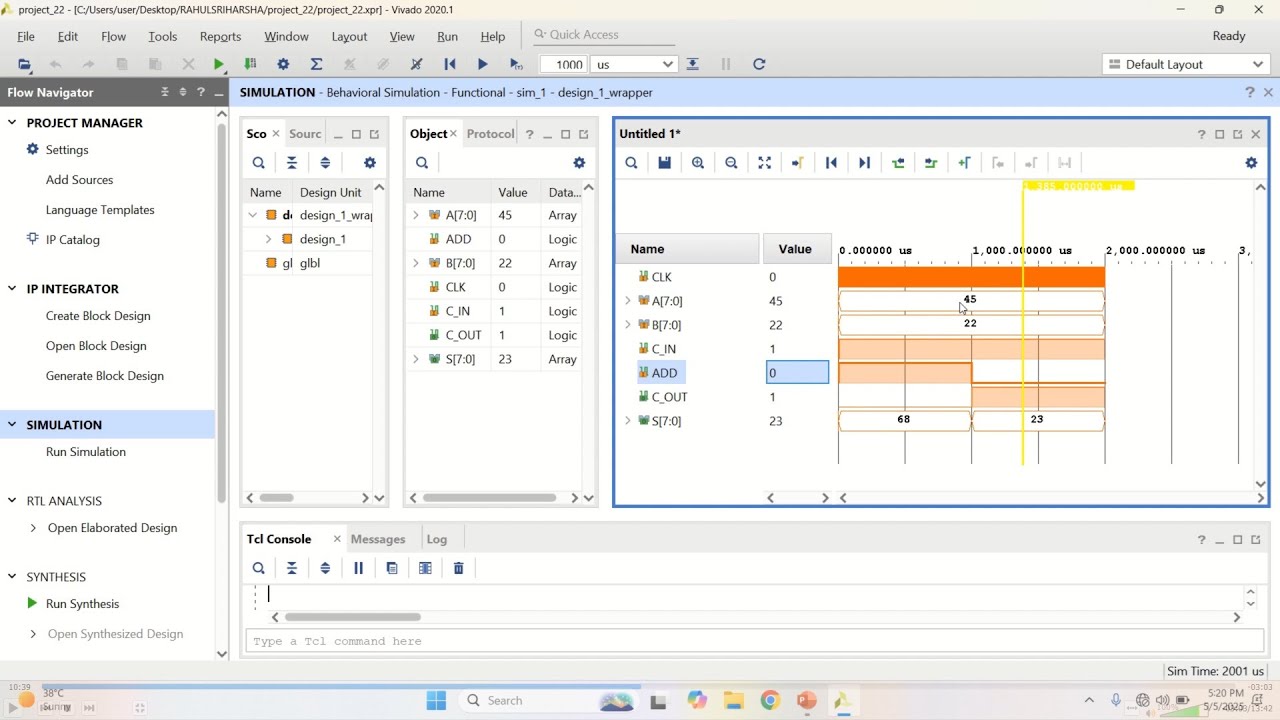Open Language Templates

pos(100,210)
